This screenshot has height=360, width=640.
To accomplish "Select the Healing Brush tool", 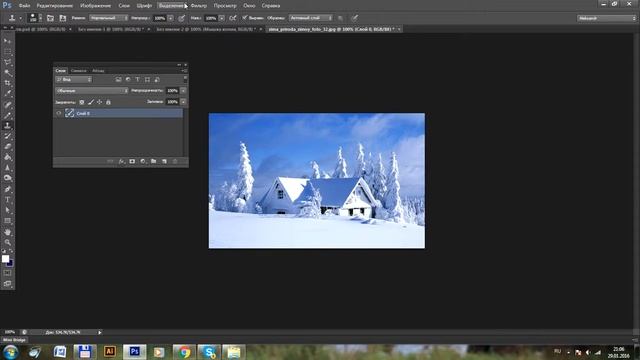I will [x=7, y=105].
